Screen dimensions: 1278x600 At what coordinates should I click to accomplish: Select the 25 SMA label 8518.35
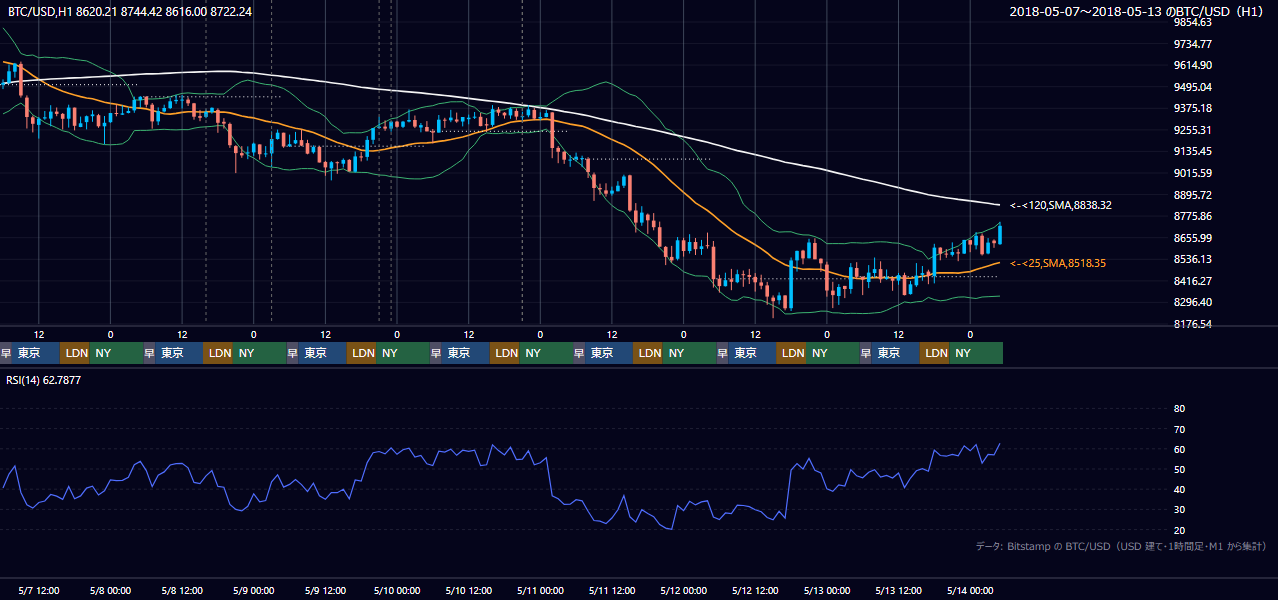tap(1058, 263)
